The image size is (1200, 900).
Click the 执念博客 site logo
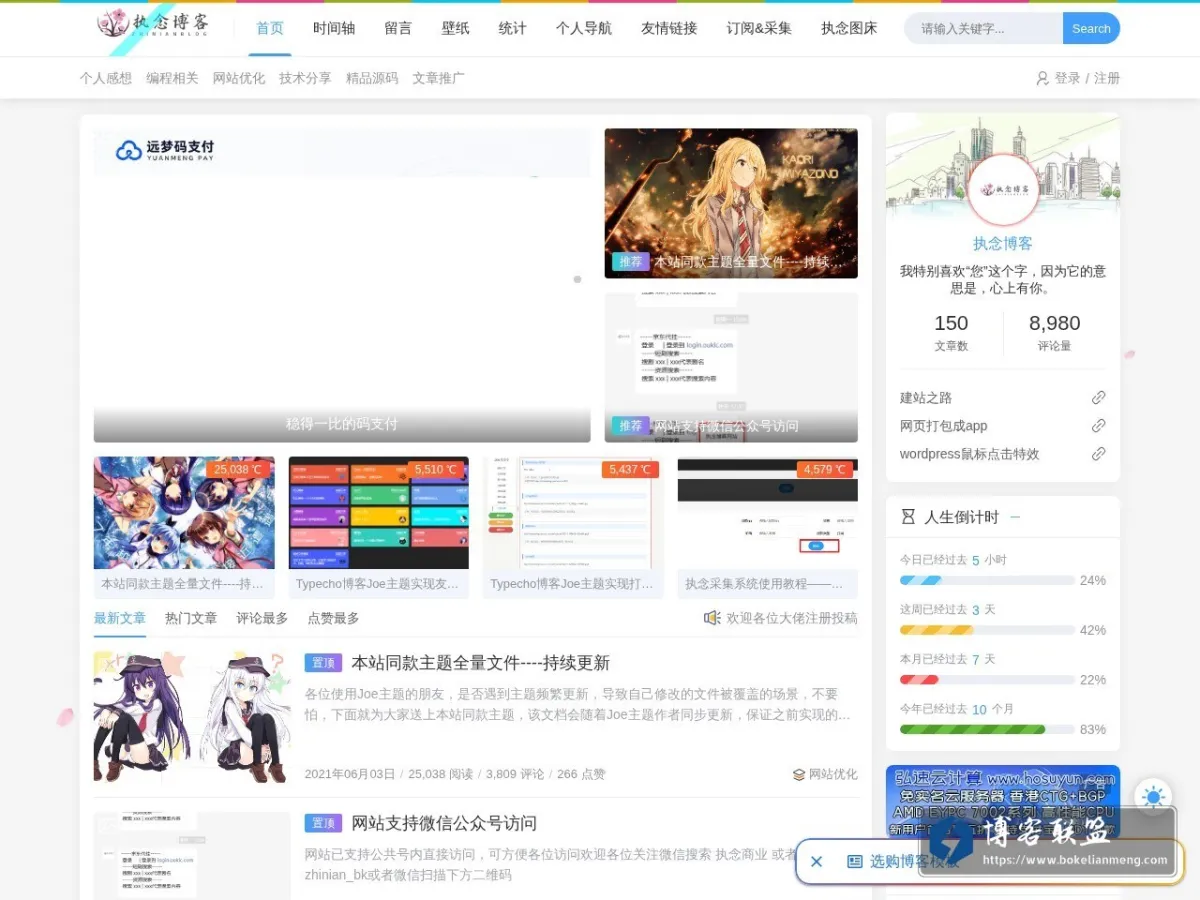click(153, 24)
